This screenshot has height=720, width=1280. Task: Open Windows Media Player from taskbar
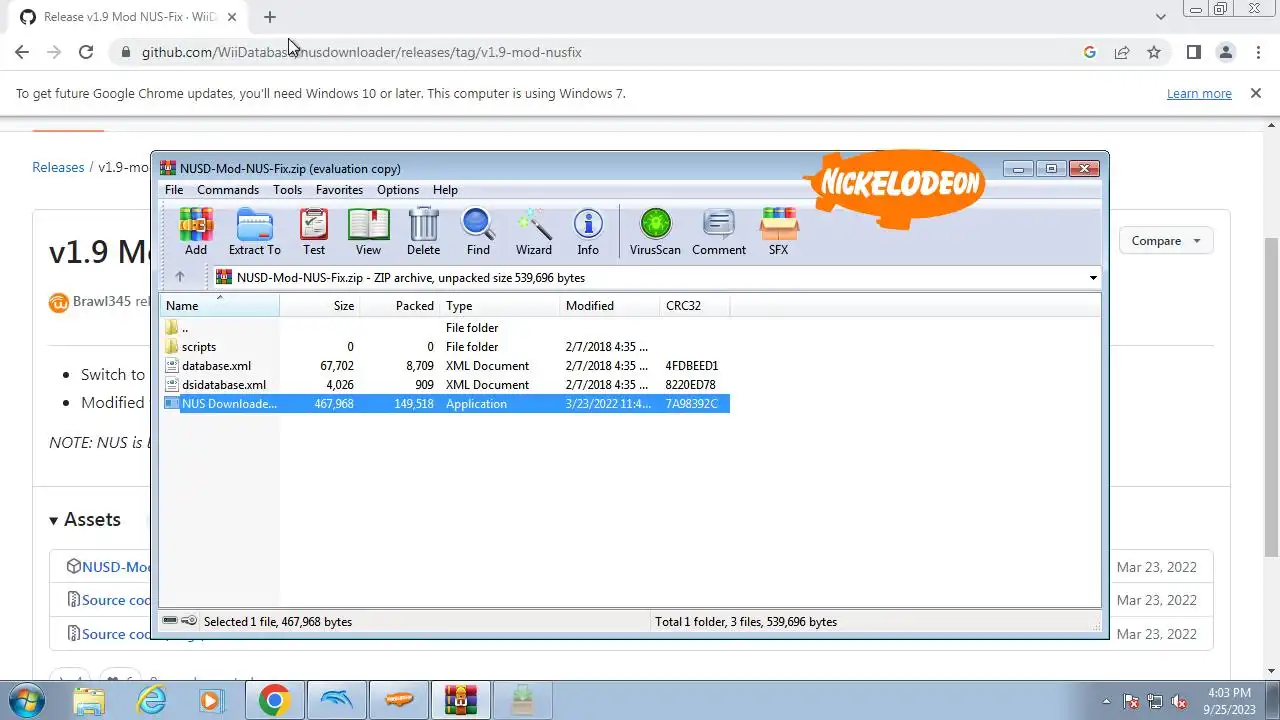[x=211, y=700]
